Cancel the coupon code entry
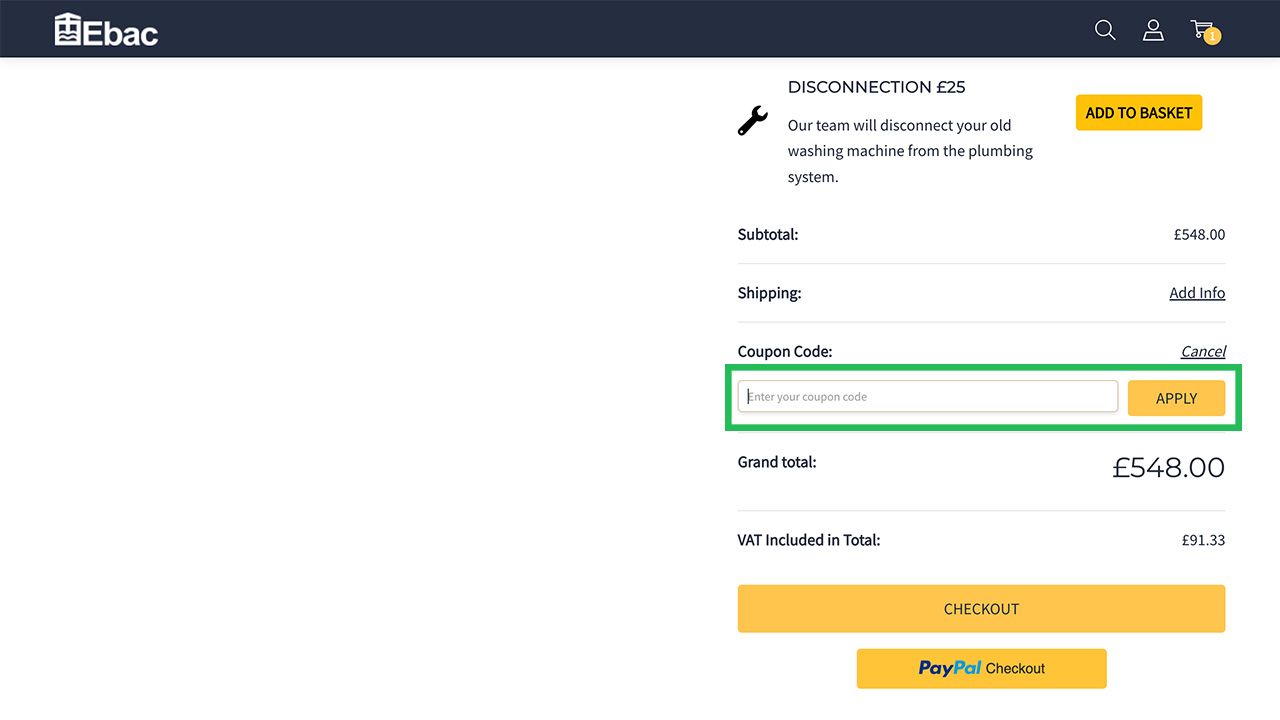 (x=1202, y=351)
